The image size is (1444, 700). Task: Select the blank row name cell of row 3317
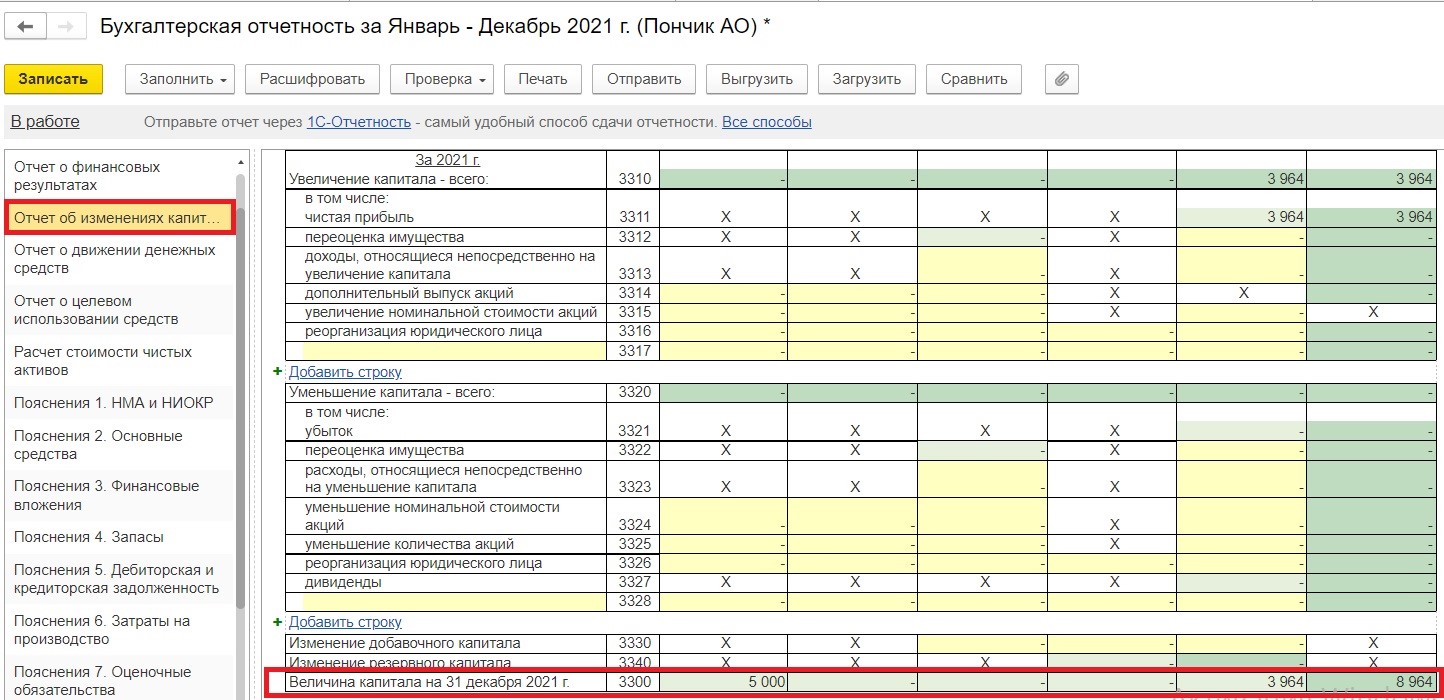(x=446, y=351)
